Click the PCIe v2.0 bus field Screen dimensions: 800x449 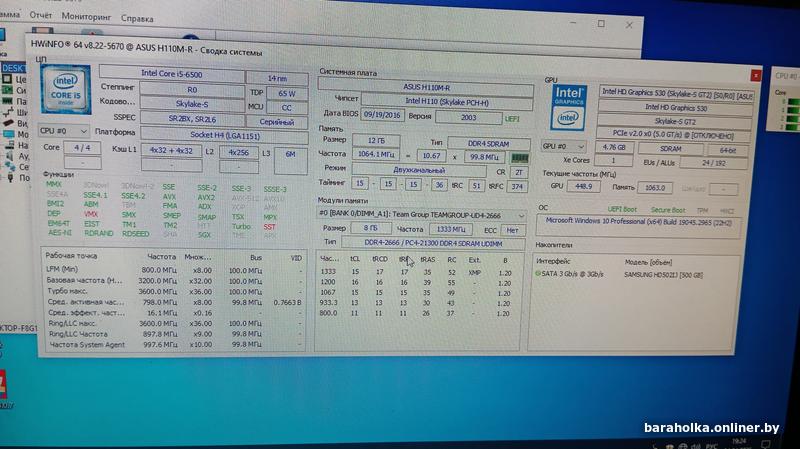(674, 136)
